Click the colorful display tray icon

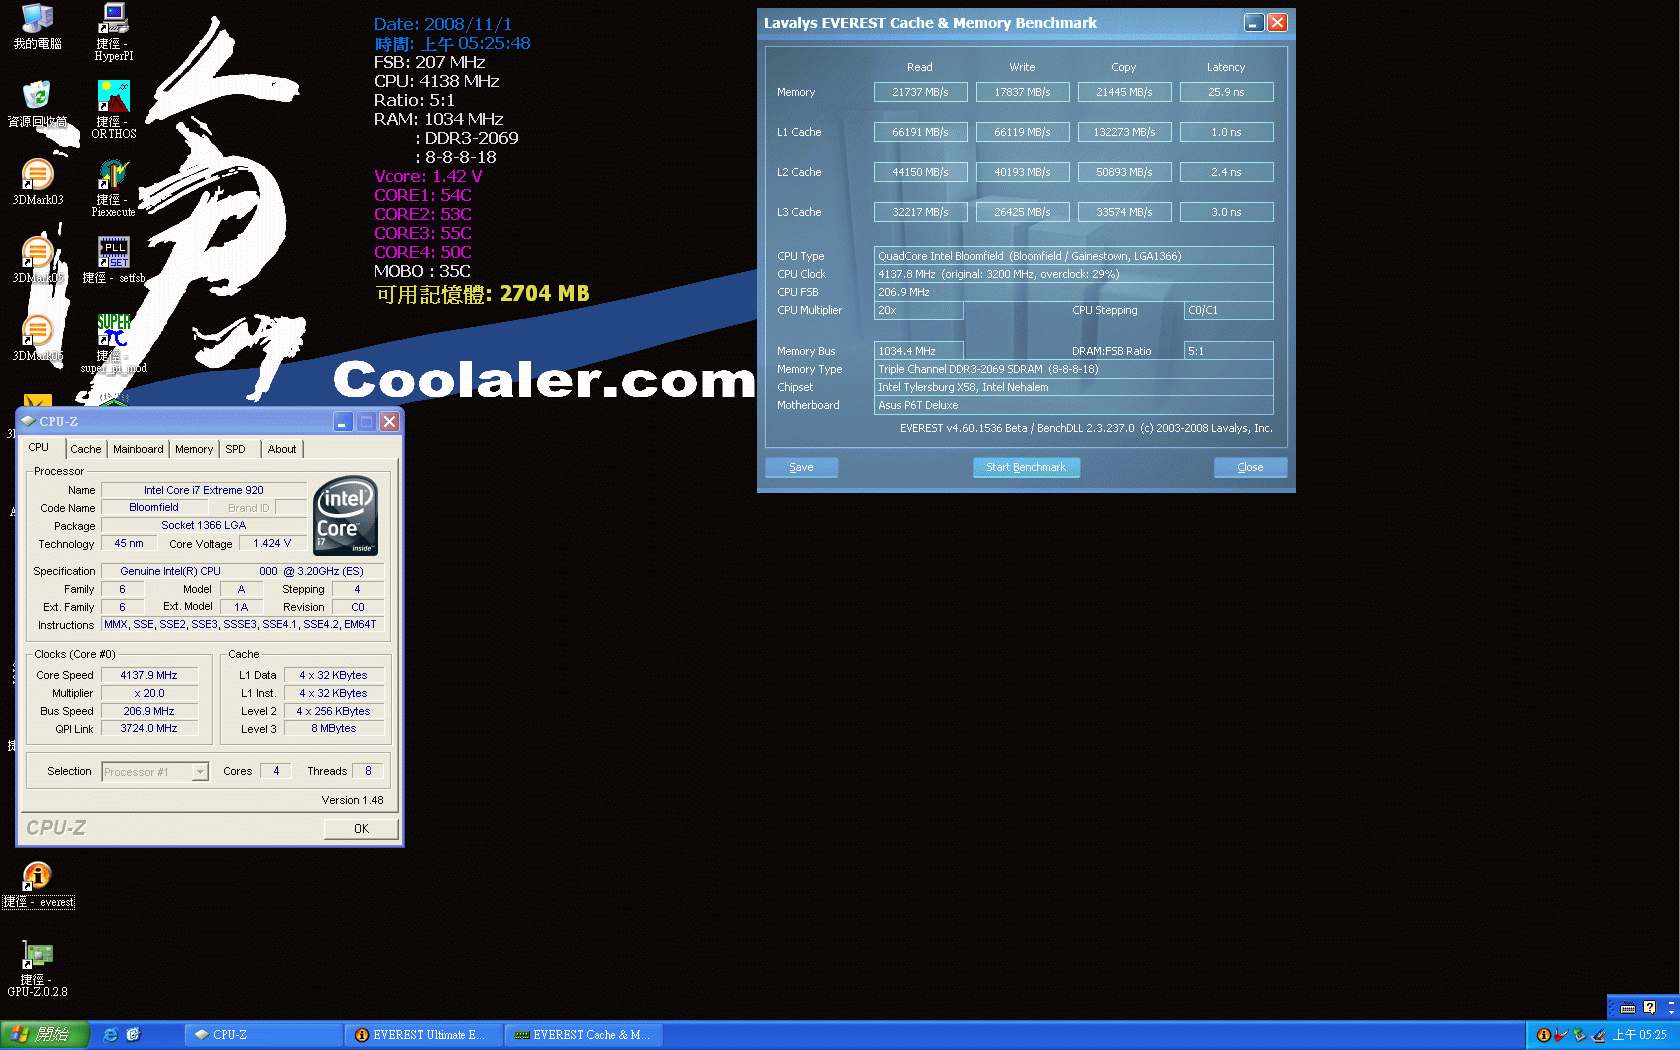pyautogui.click(x=1598, y=1035)
